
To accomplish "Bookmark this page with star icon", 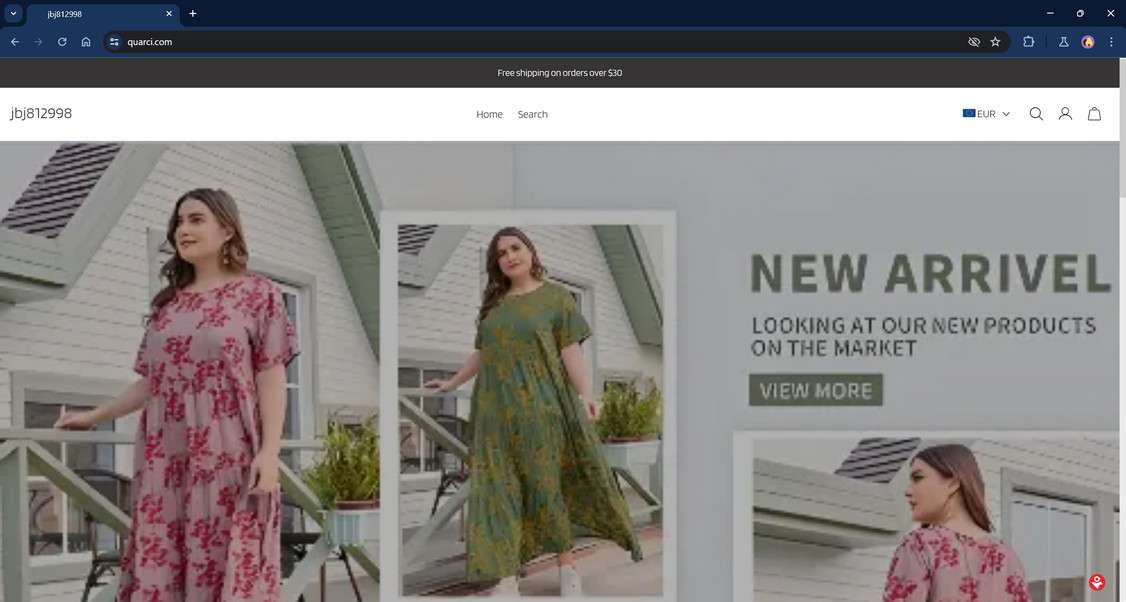I will click(995, 42).
